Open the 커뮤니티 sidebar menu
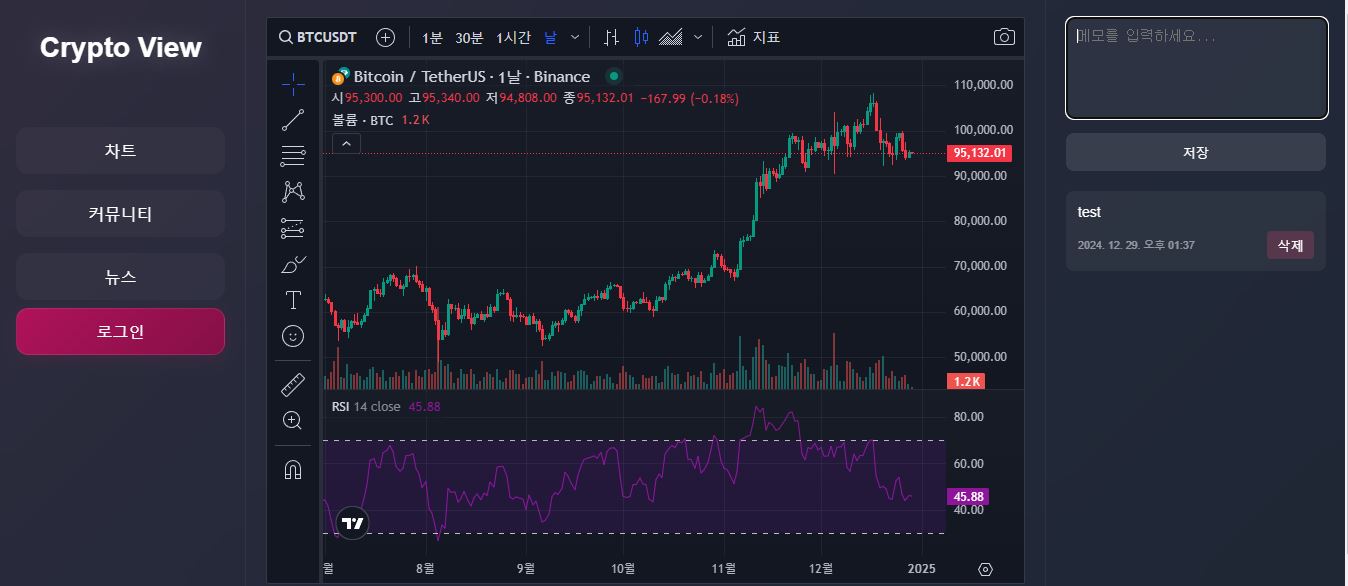The image size is (1348, 586). click(120, 214)
